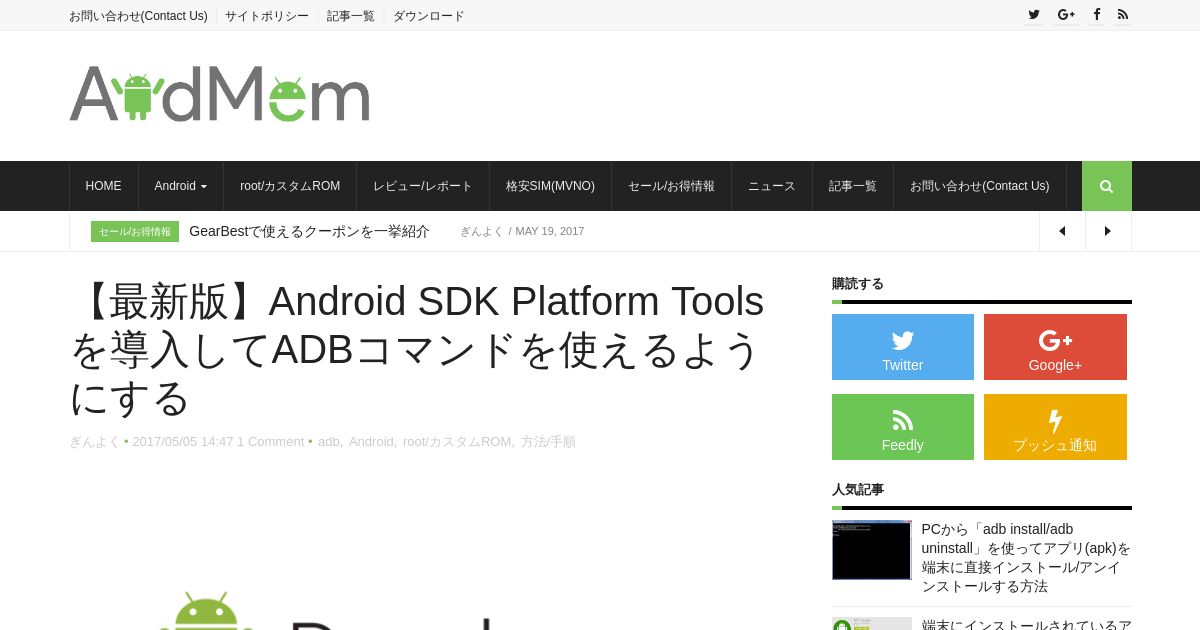This screenshot has height=630, width=1200.
Task: Open the Facebook icon in top bar
Action: 1097,15
